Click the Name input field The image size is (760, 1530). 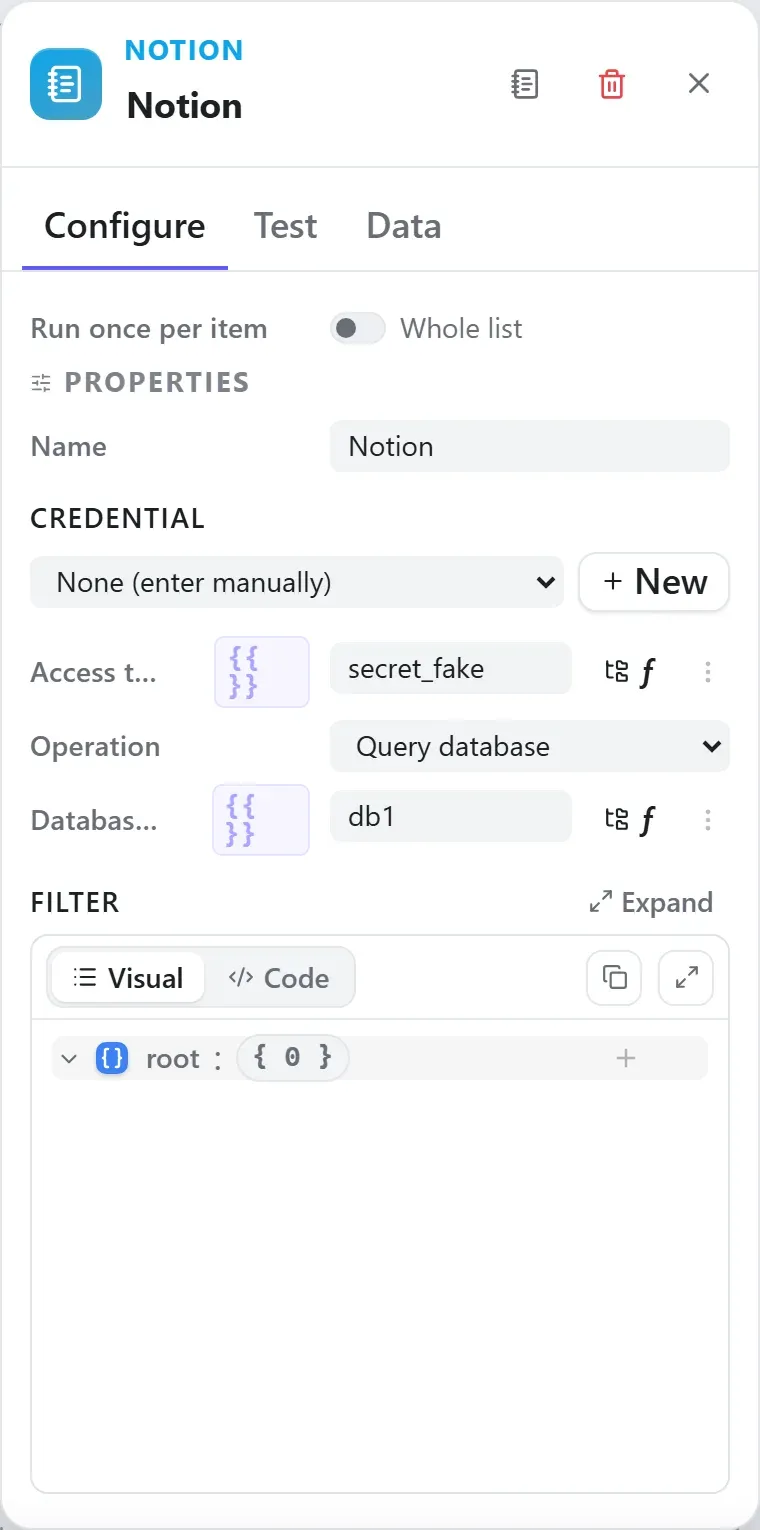pyautogui.click(x=530, y=446)
